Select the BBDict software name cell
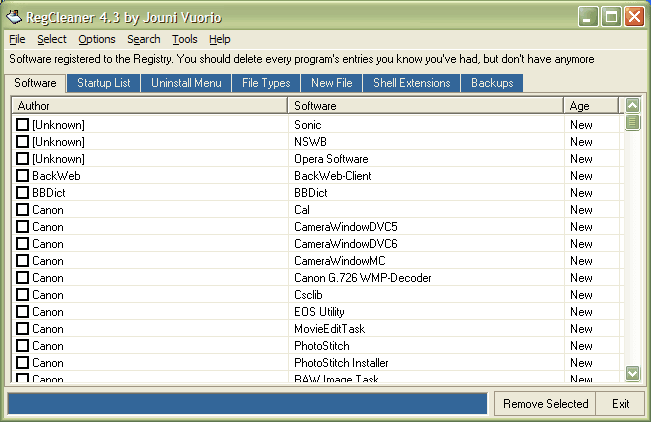 (311, 193)
